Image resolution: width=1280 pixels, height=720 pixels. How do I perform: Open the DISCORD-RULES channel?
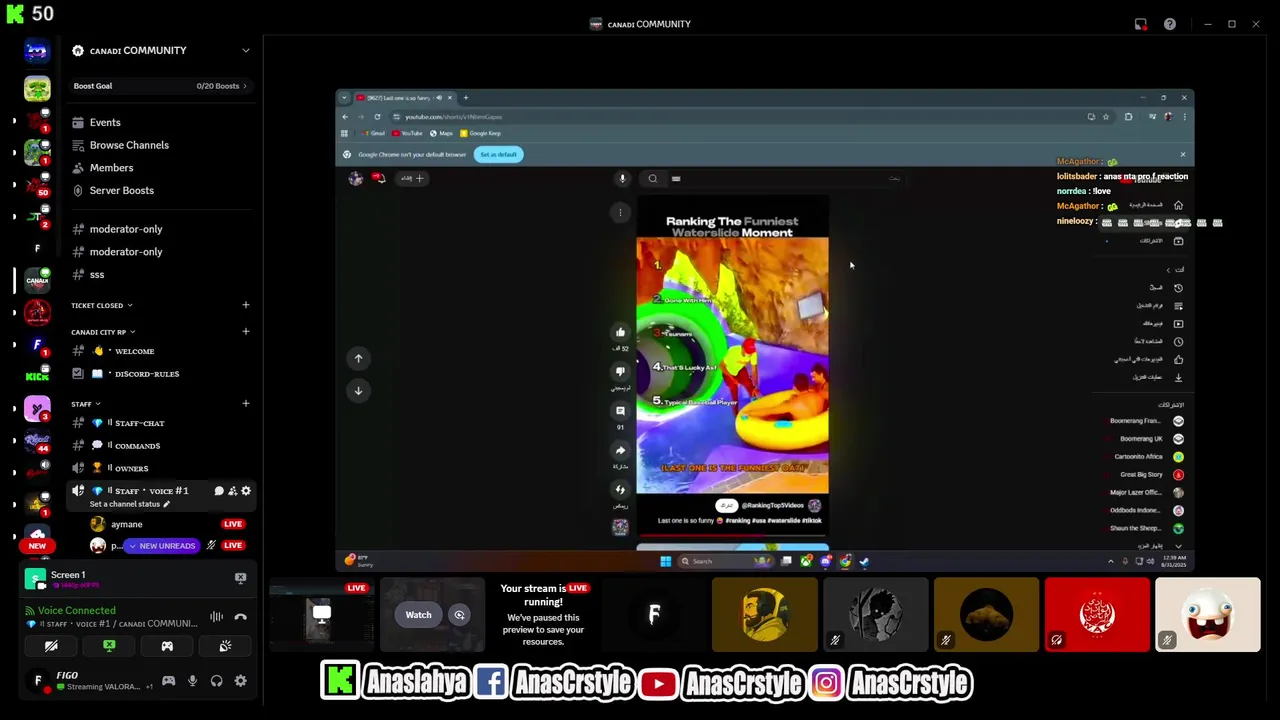coord(146,374)
